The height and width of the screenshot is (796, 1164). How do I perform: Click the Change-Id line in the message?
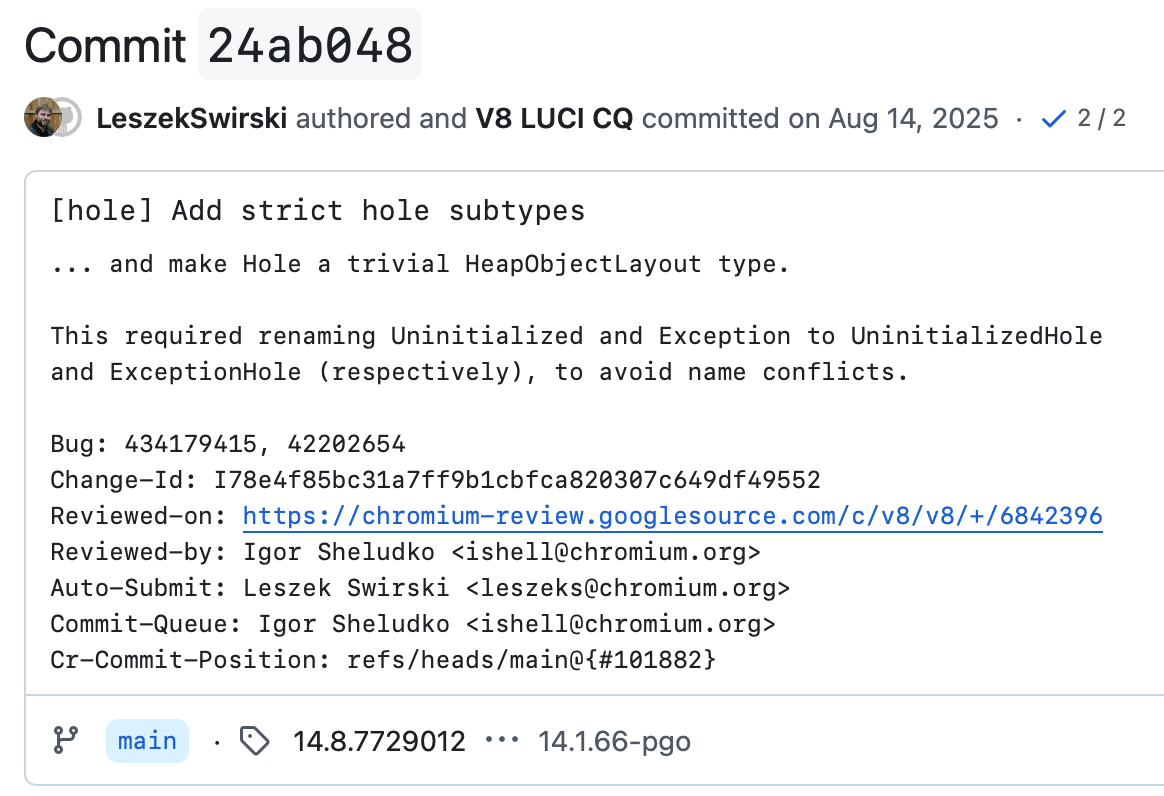click(x=434, y=480)
